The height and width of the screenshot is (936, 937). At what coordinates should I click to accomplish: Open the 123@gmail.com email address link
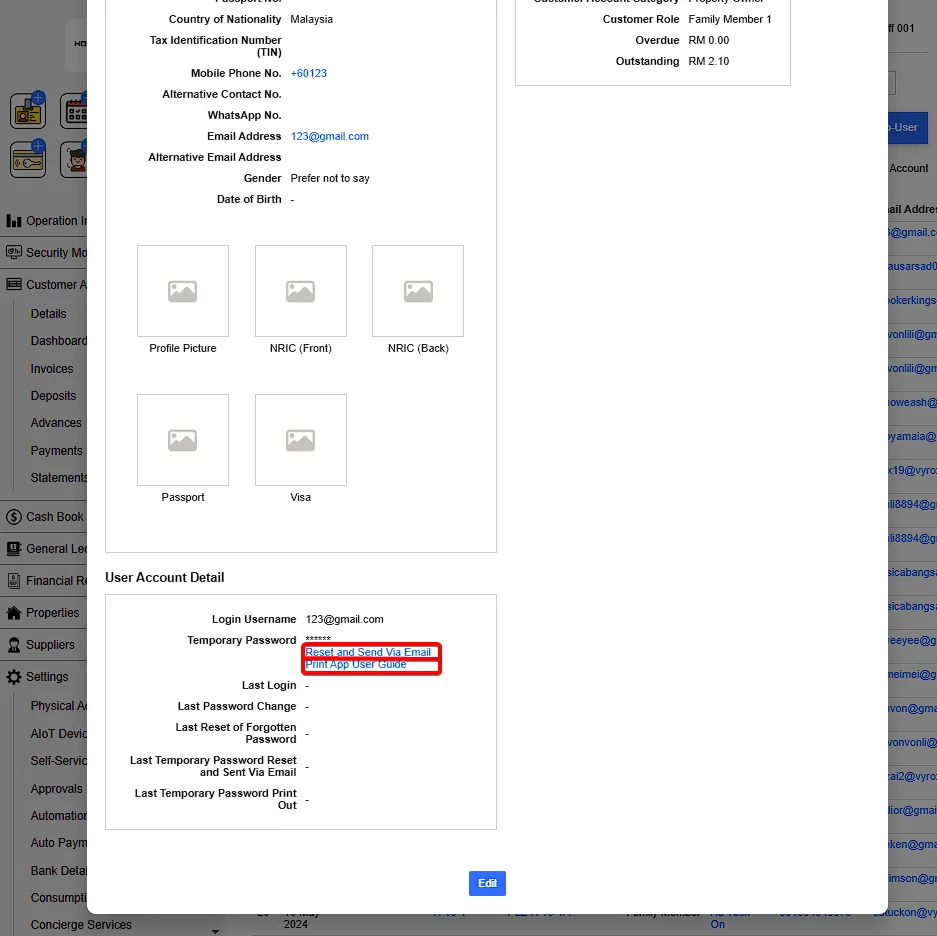[329, 136]
